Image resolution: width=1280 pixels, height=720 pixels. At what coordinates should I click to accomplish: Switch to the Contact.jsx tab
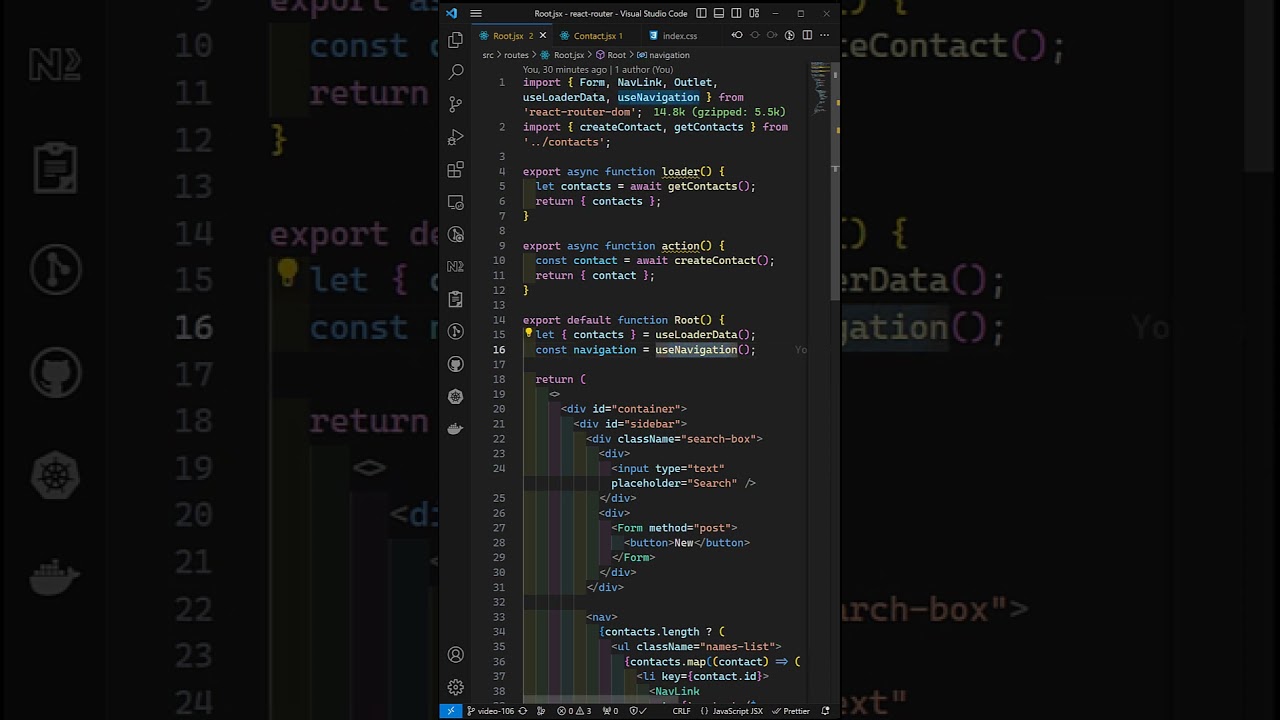597,36
